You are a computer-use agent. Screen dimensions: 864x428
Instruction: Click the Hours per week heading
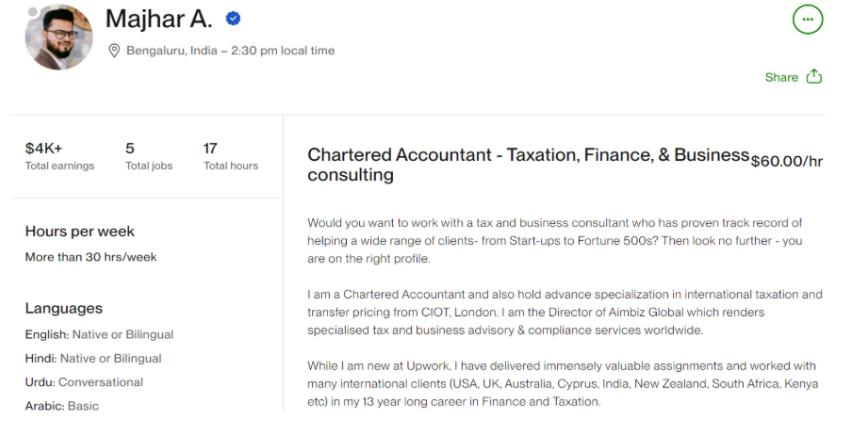(80, 231)
